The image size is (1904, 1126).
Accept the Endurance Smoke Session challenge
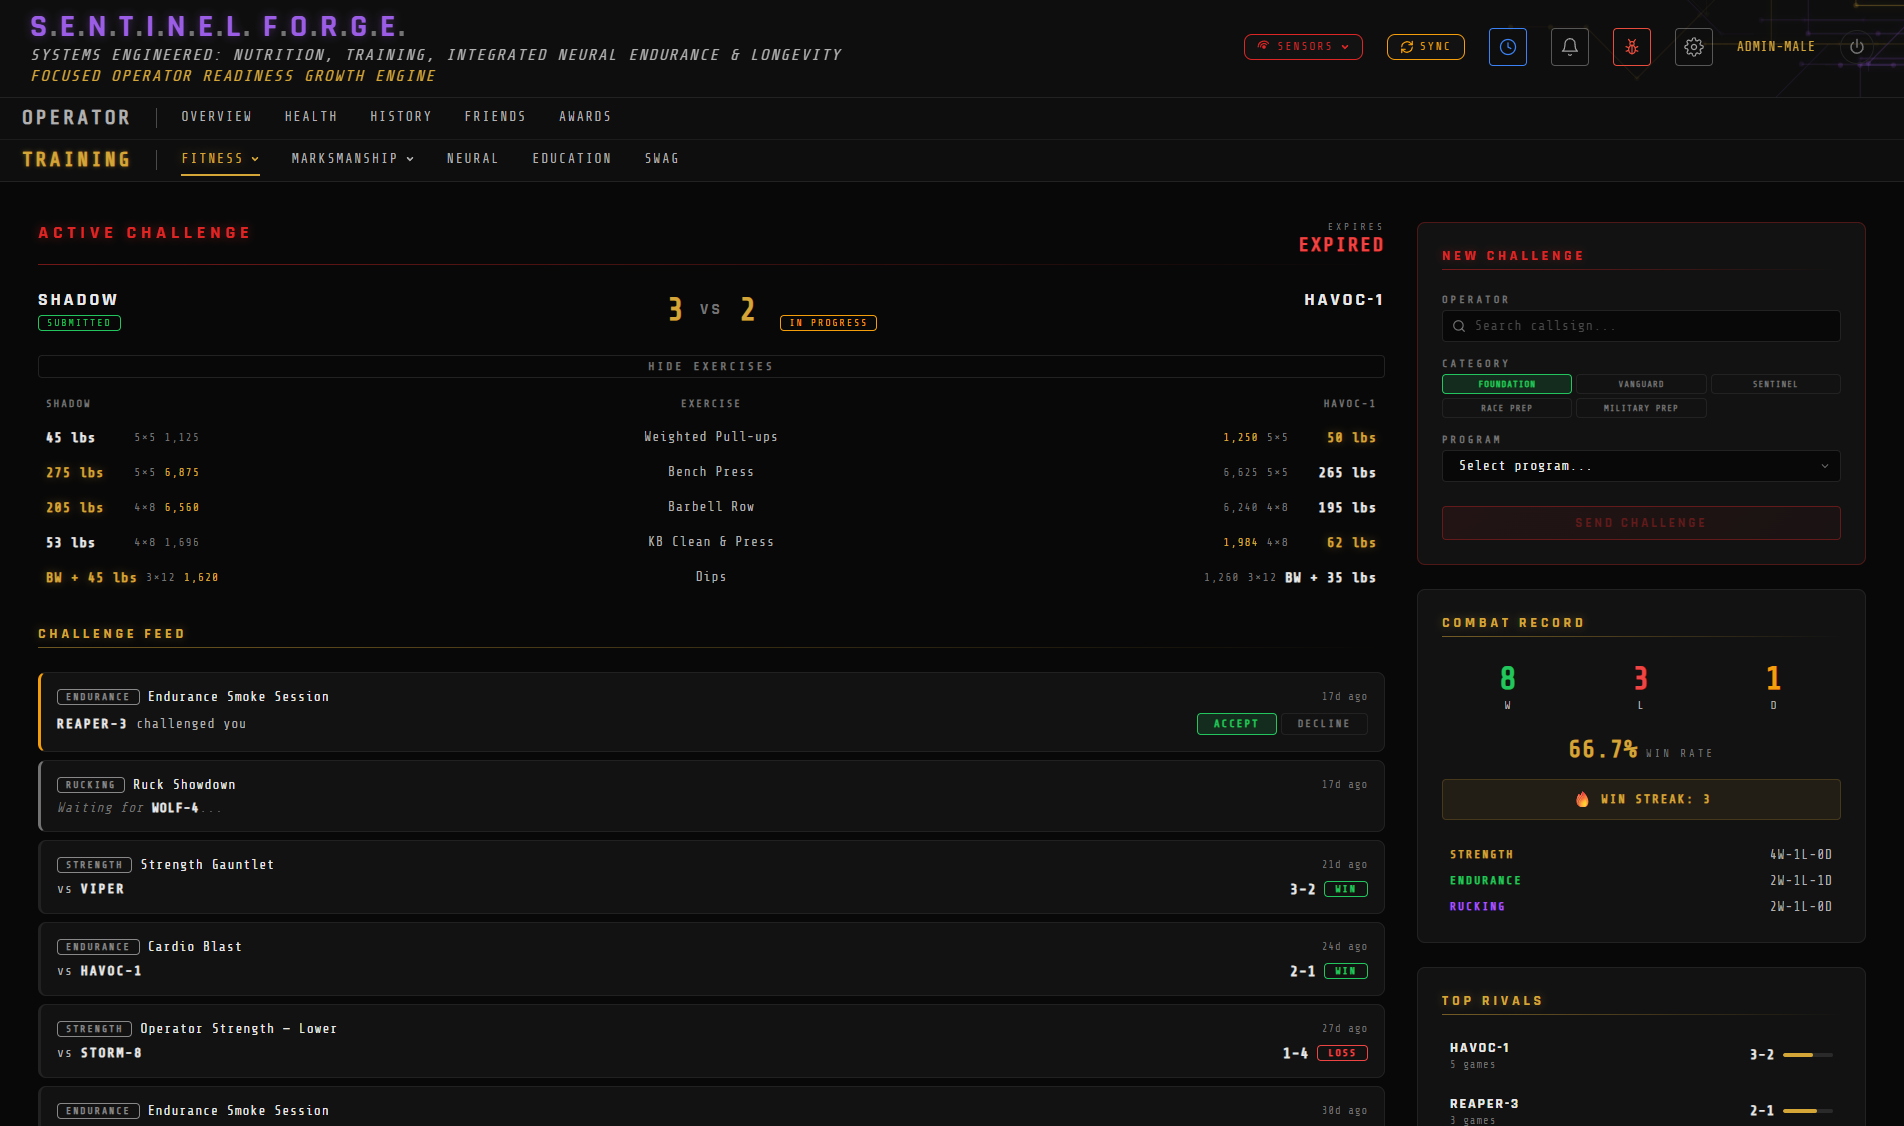(x=1236, y=723)
